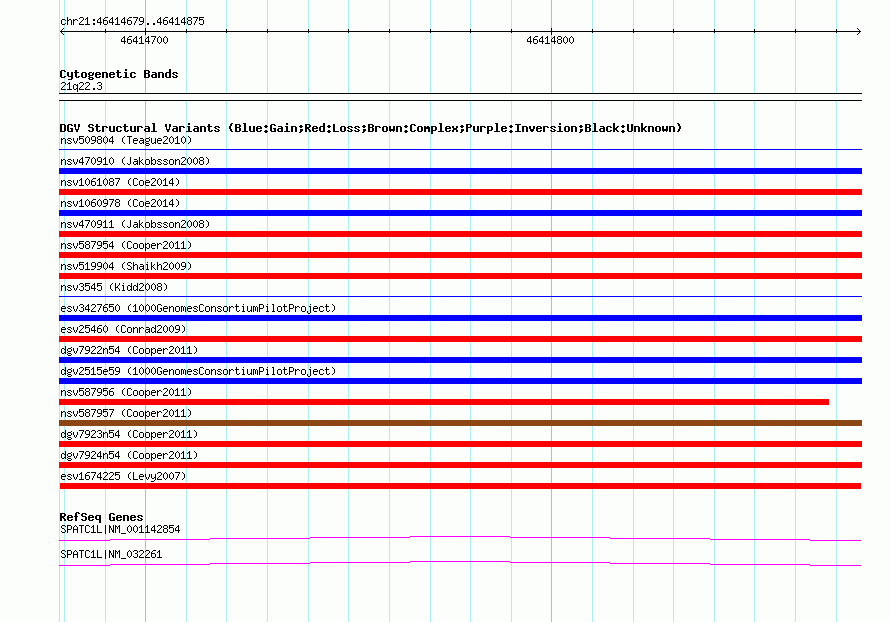This screenshot has width=890, height=622.
Task: Click the nsv3545 (Kidd2008) label
Action: (114, 287)
